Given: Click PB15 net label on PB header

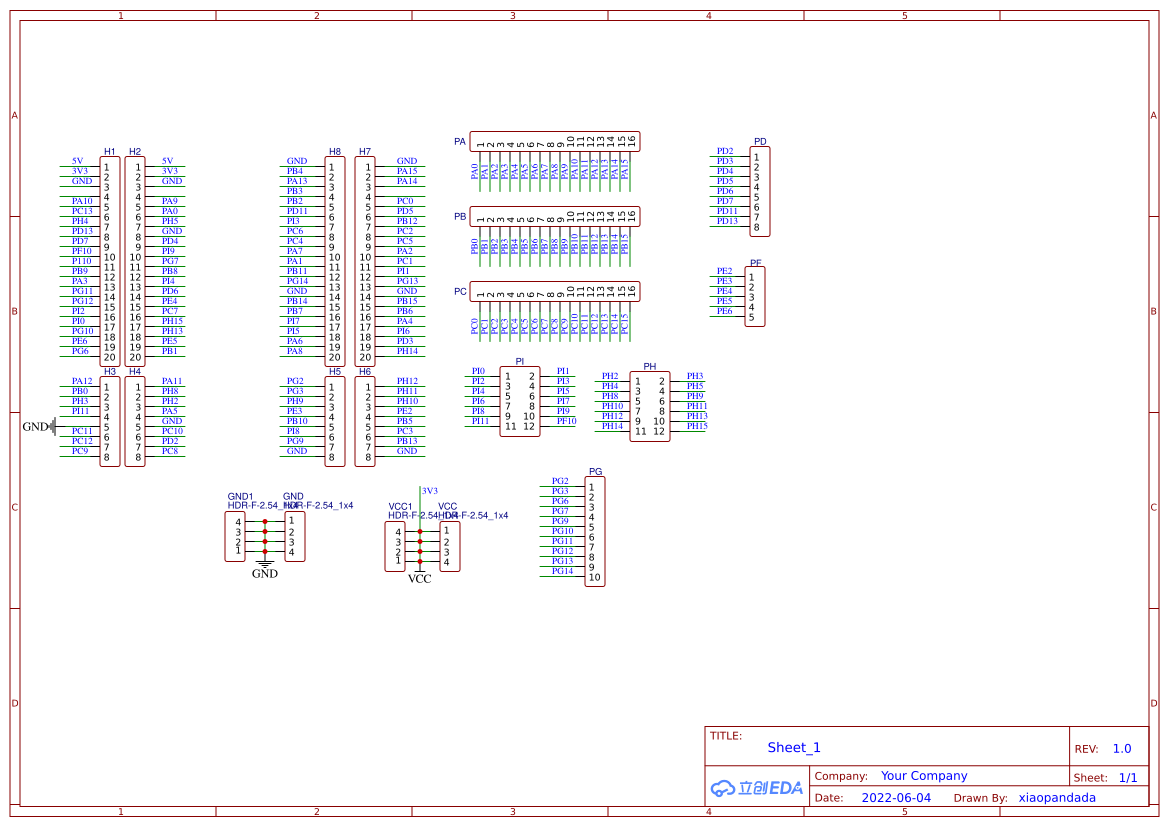Looking at the screenshot, I should coord(625,244).
